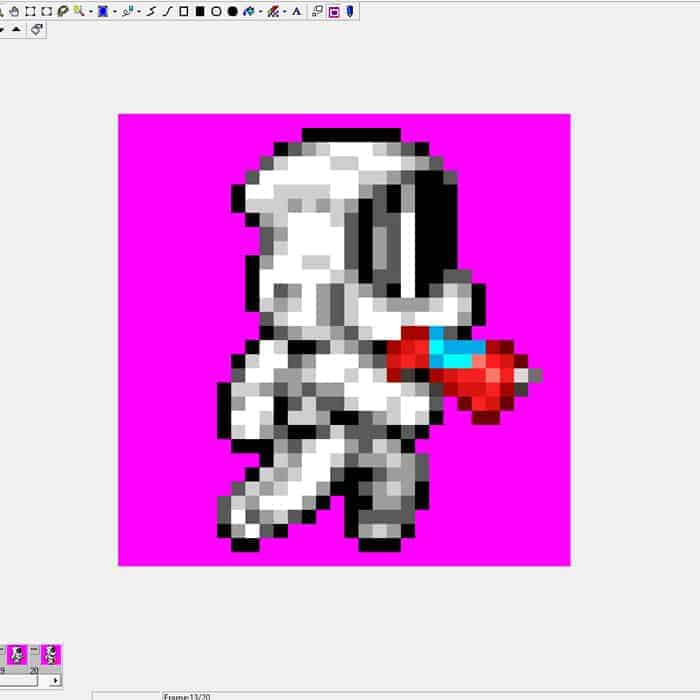Viewport: 700px width, 700px height.
Task: Select the paint bucket fill tool
Action: tap(249, 12)
